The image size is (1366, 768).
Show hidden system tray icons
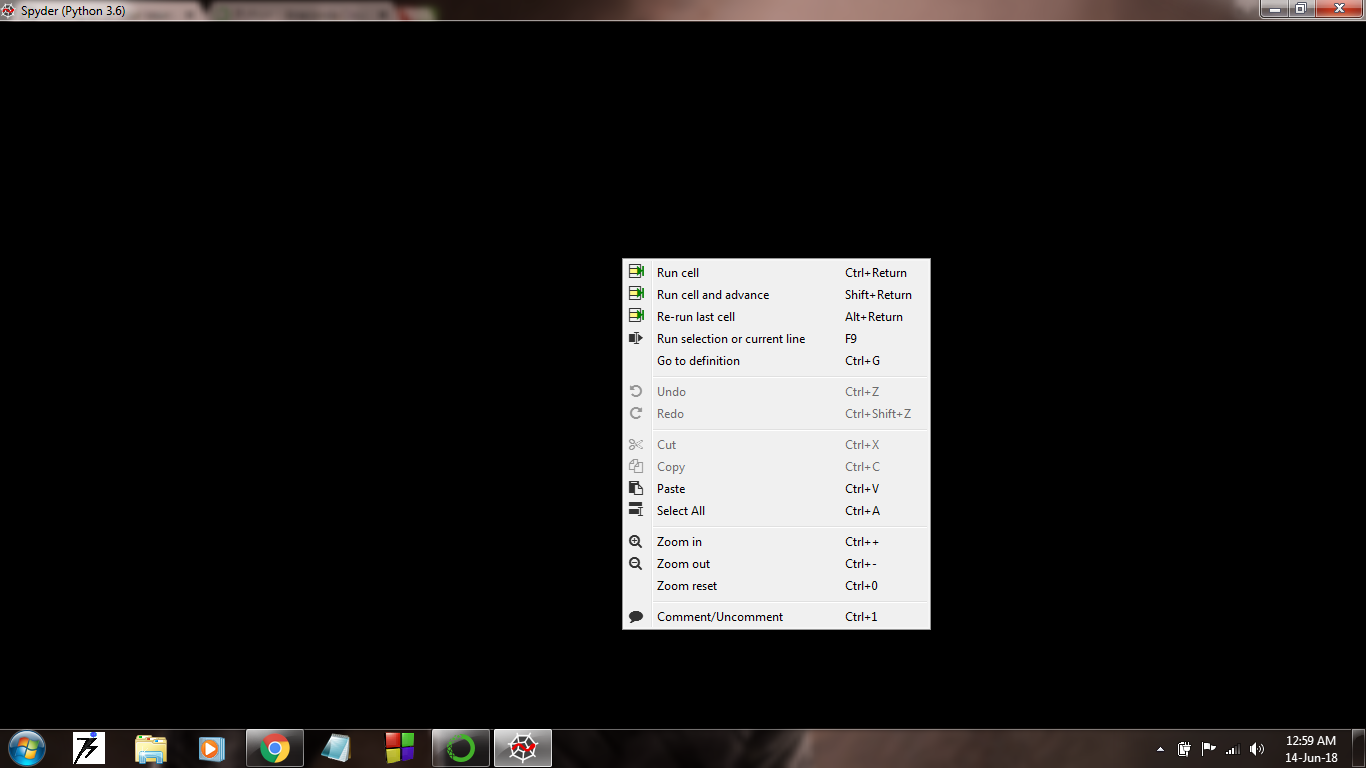coord(1160,748)
